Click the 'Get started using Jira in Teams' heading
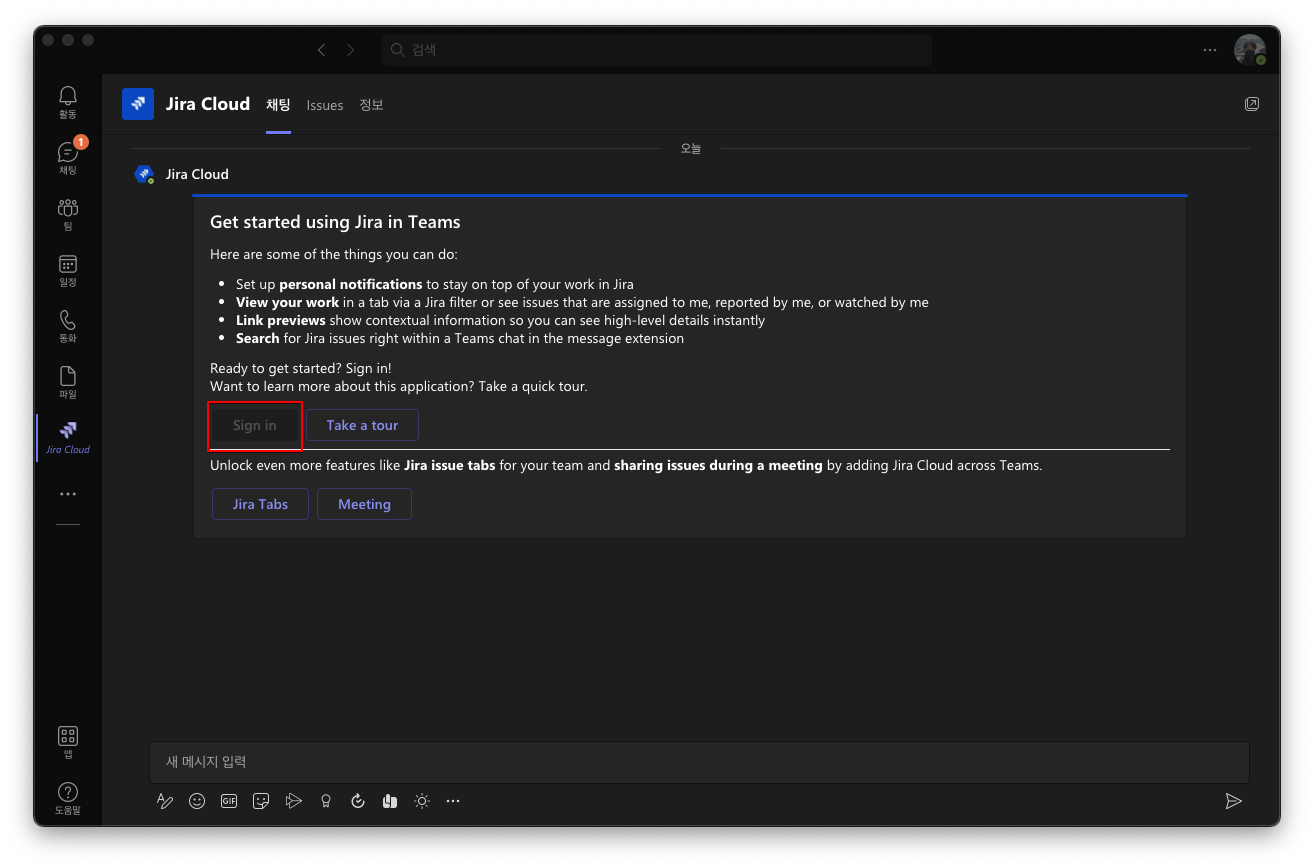Viewport: 1314px width, 868px height. pos(335,222)
